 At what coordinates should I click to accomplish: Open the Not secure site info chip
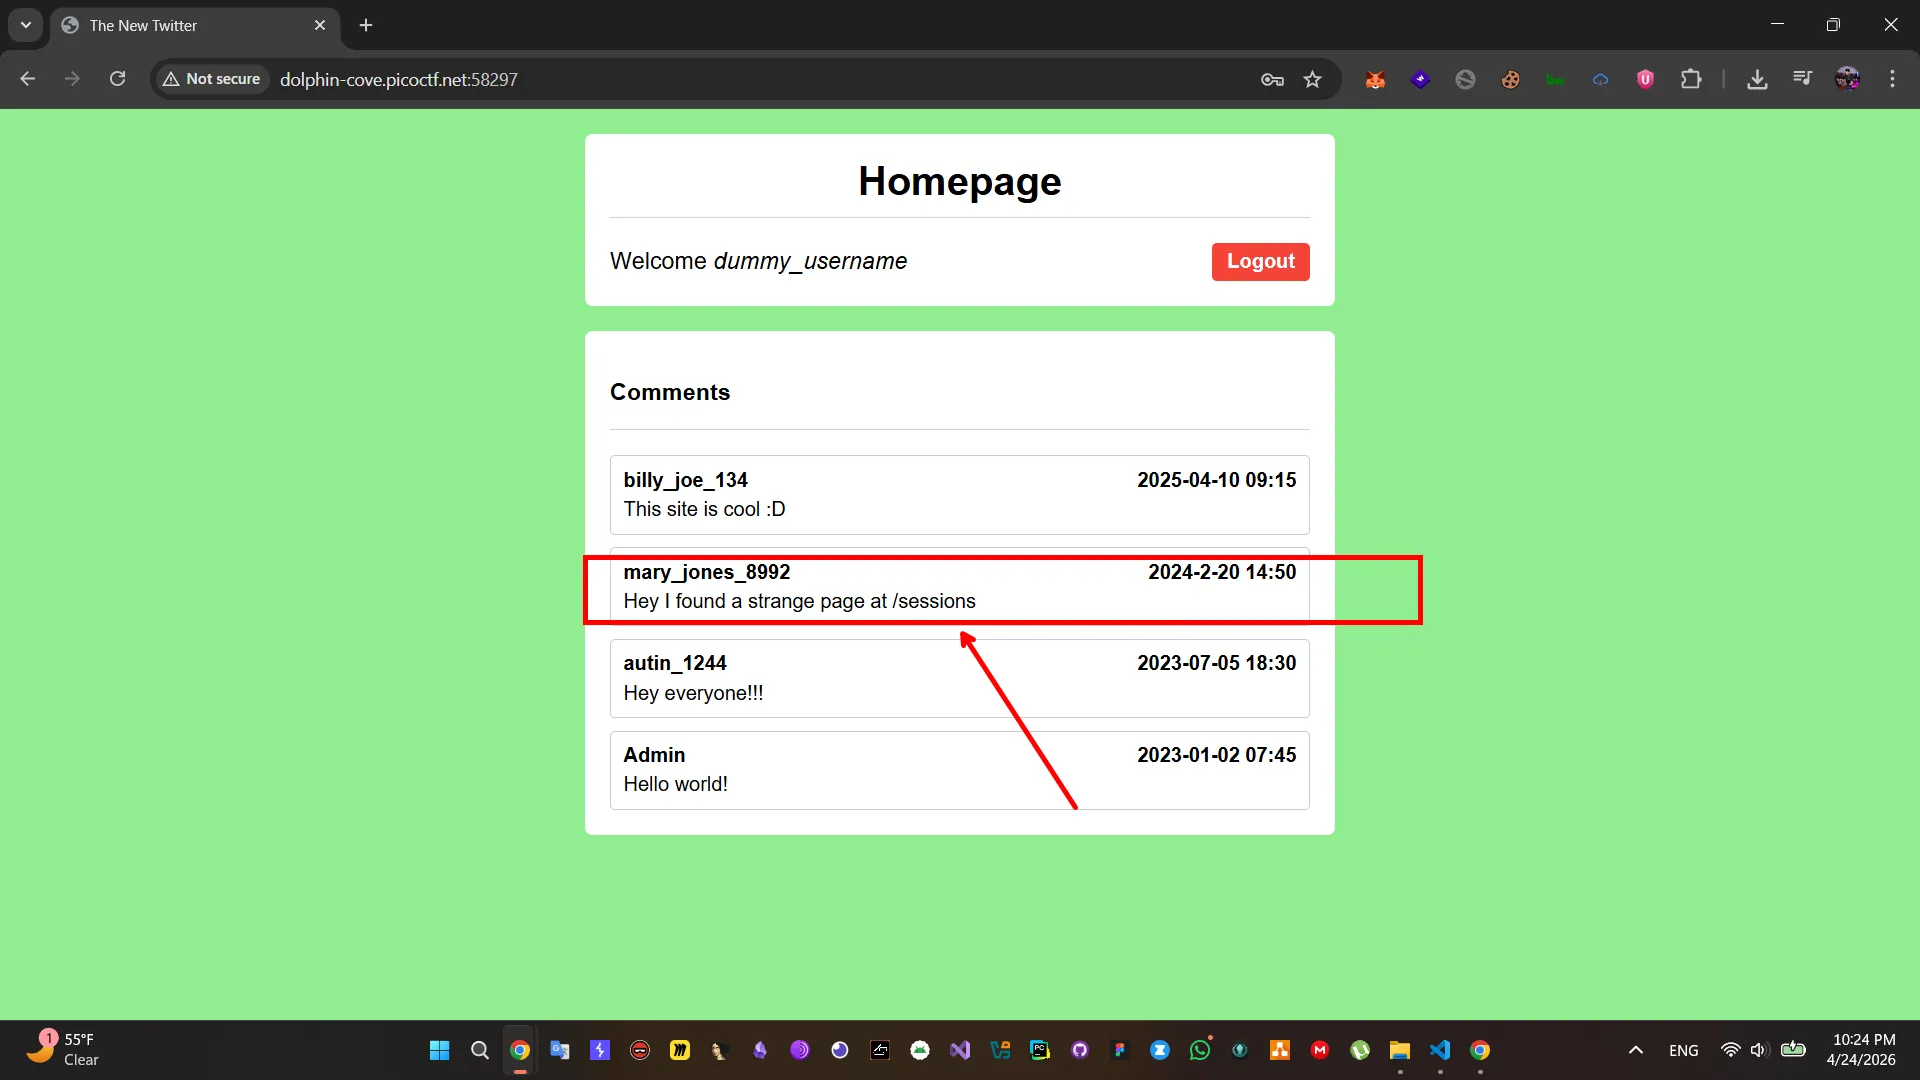212,79
